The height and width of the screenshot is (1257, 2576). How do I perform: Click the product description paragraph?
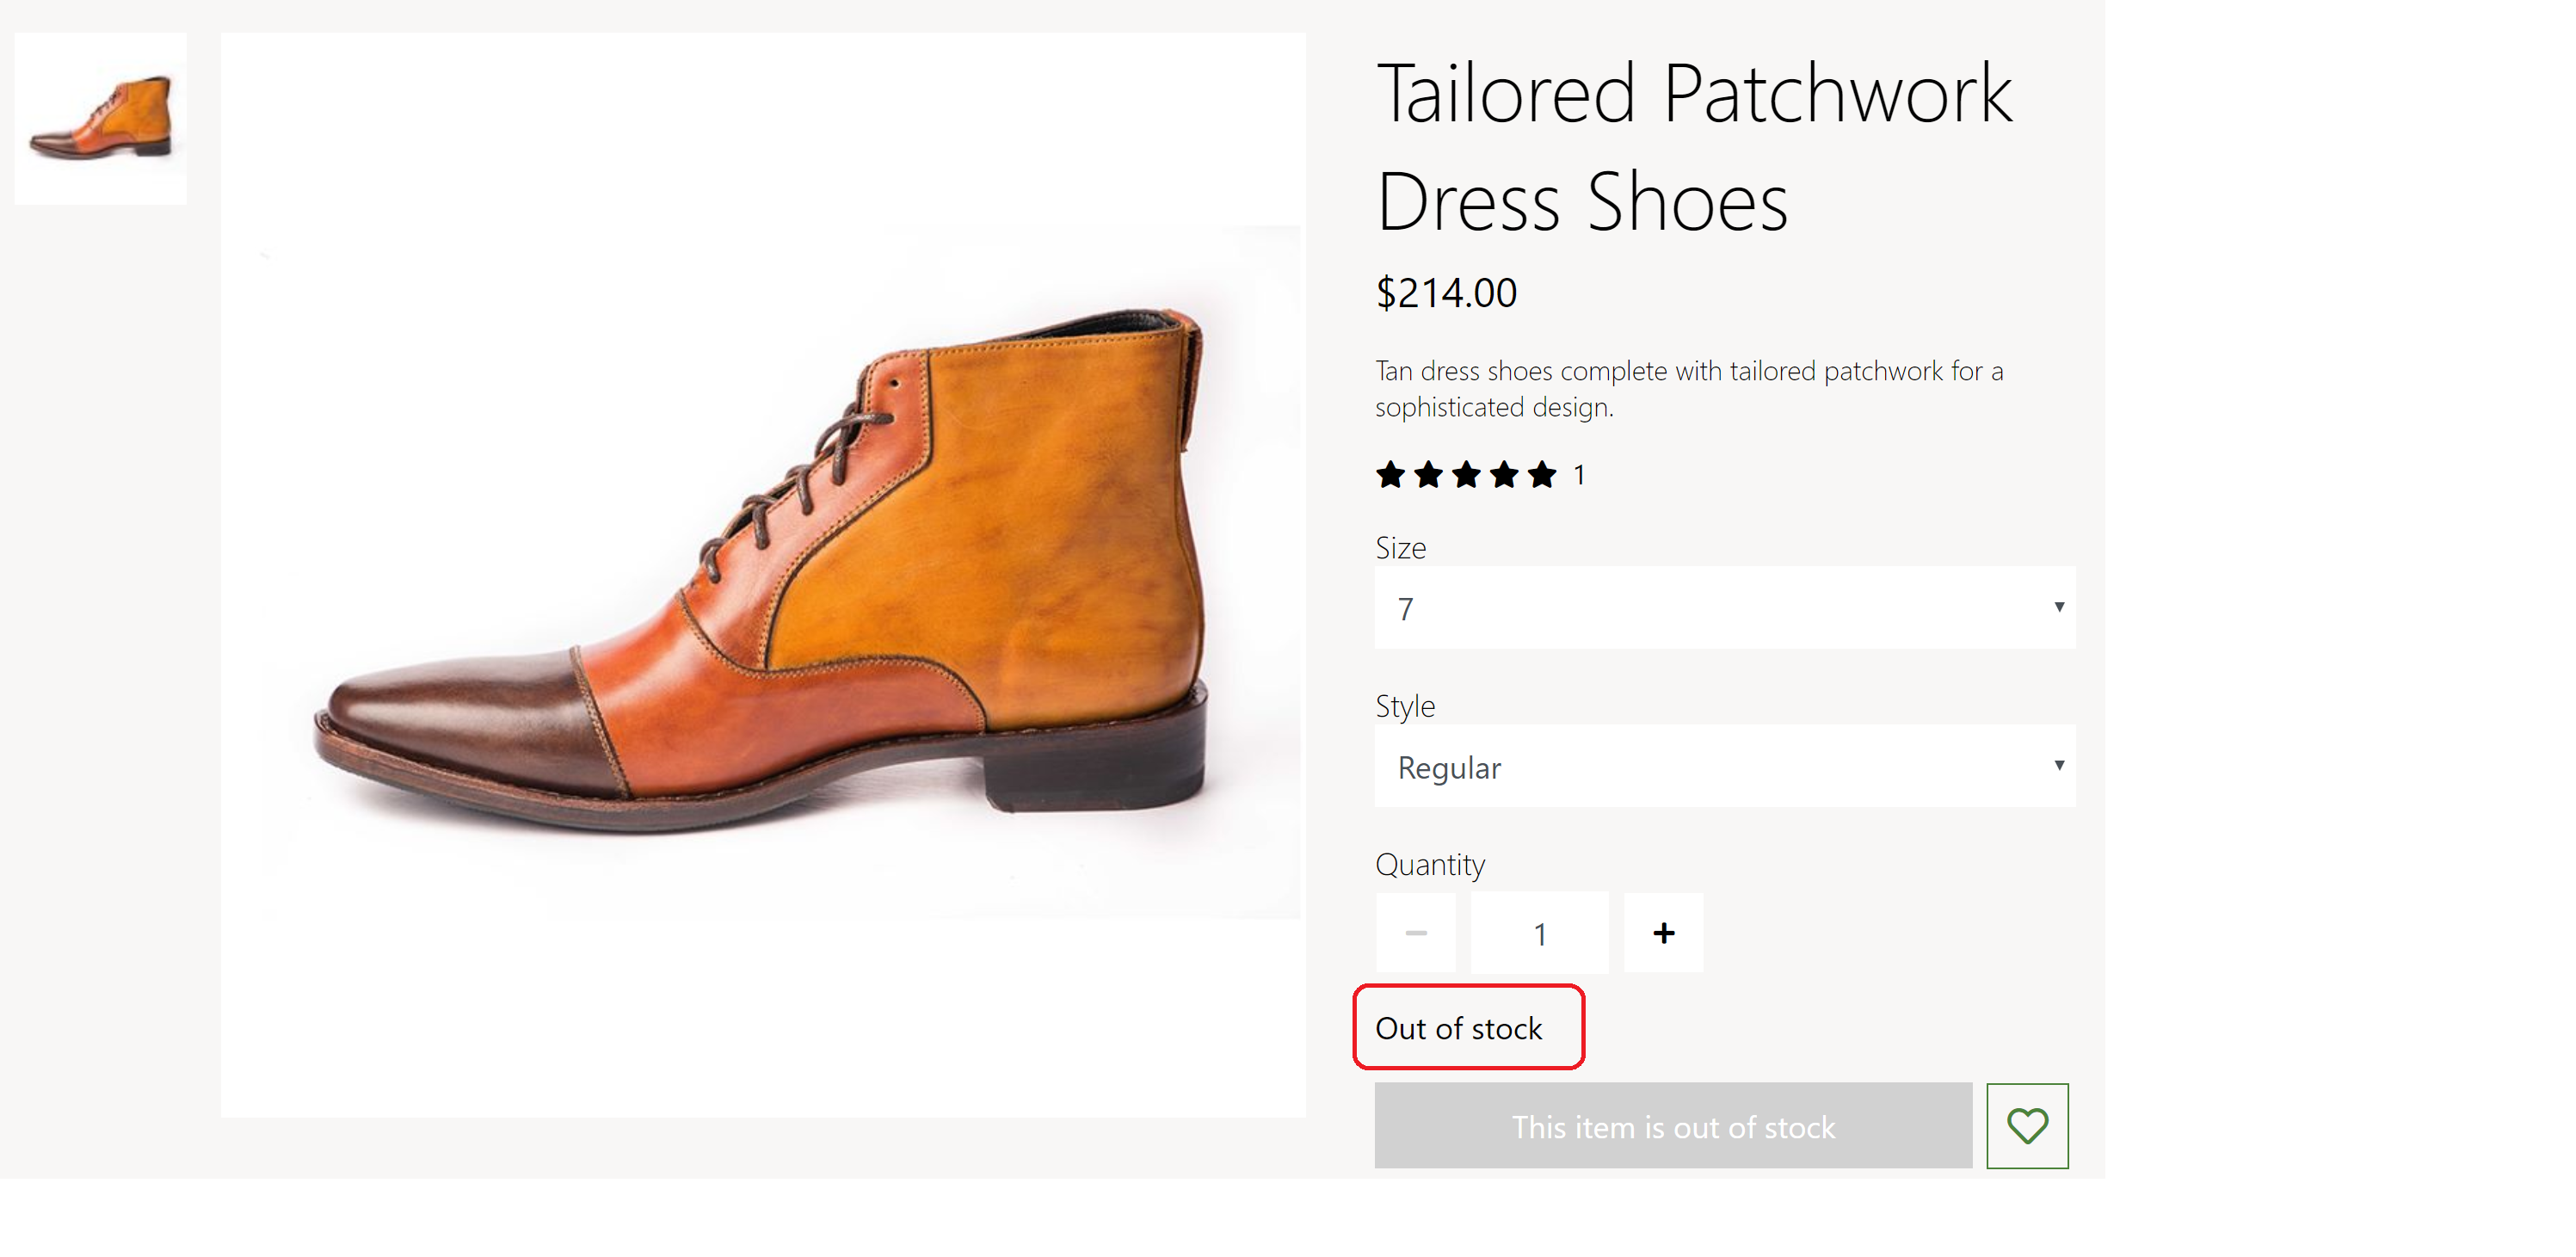1688,389
